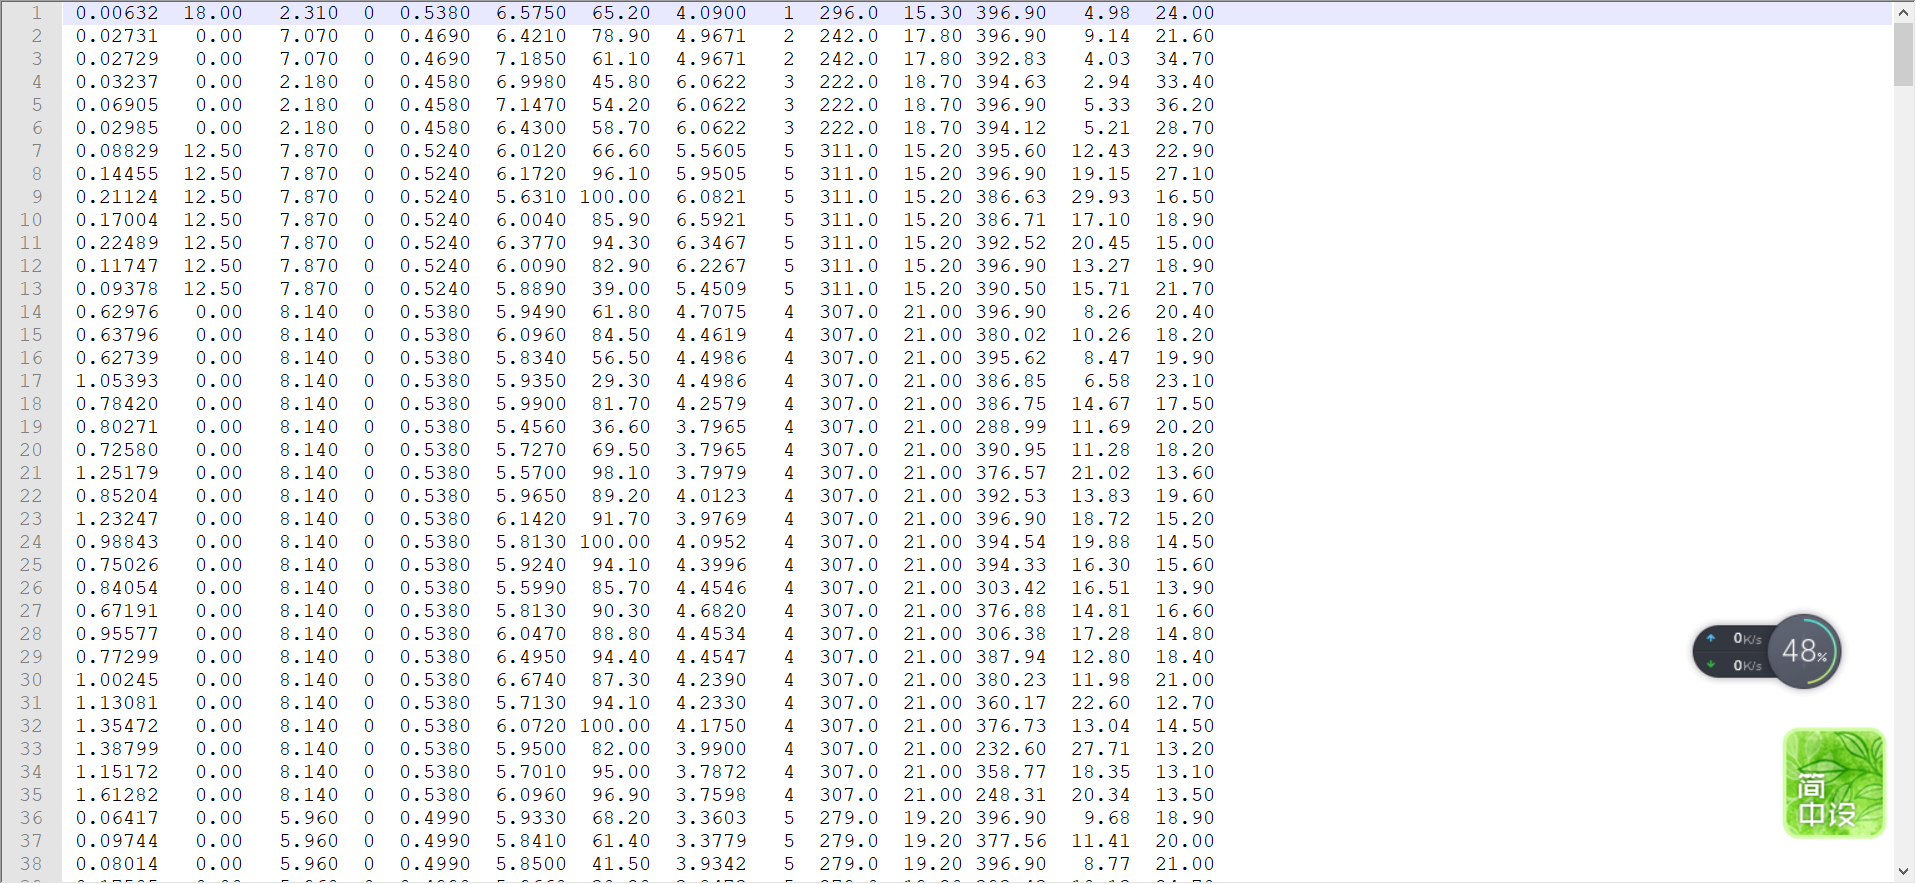Click line number 17 in the gutter
The image size is (1916, 884).
pos(31,381)
